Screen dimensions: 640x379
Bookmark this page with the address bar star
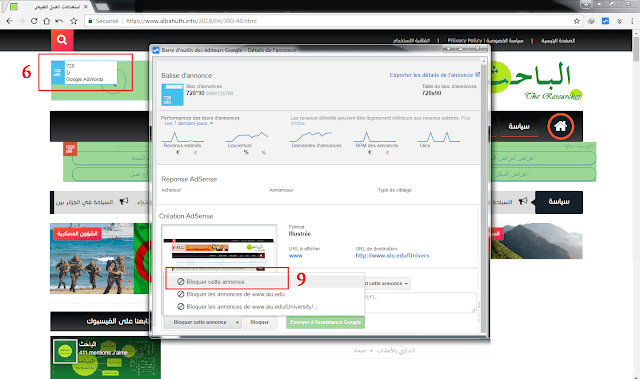coord(577,21)
